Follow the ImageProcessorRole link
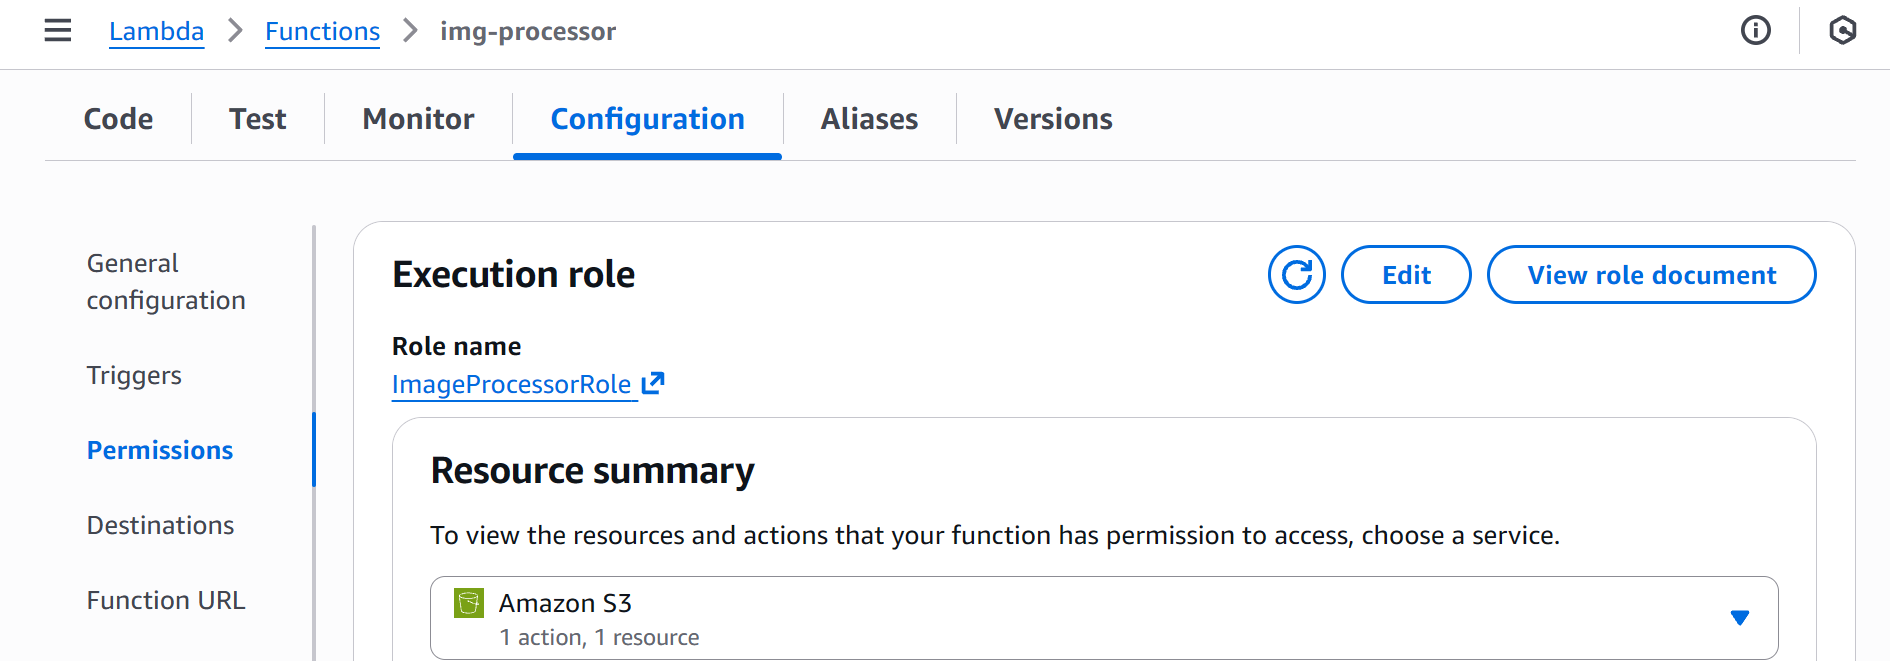 coord(511,383)
